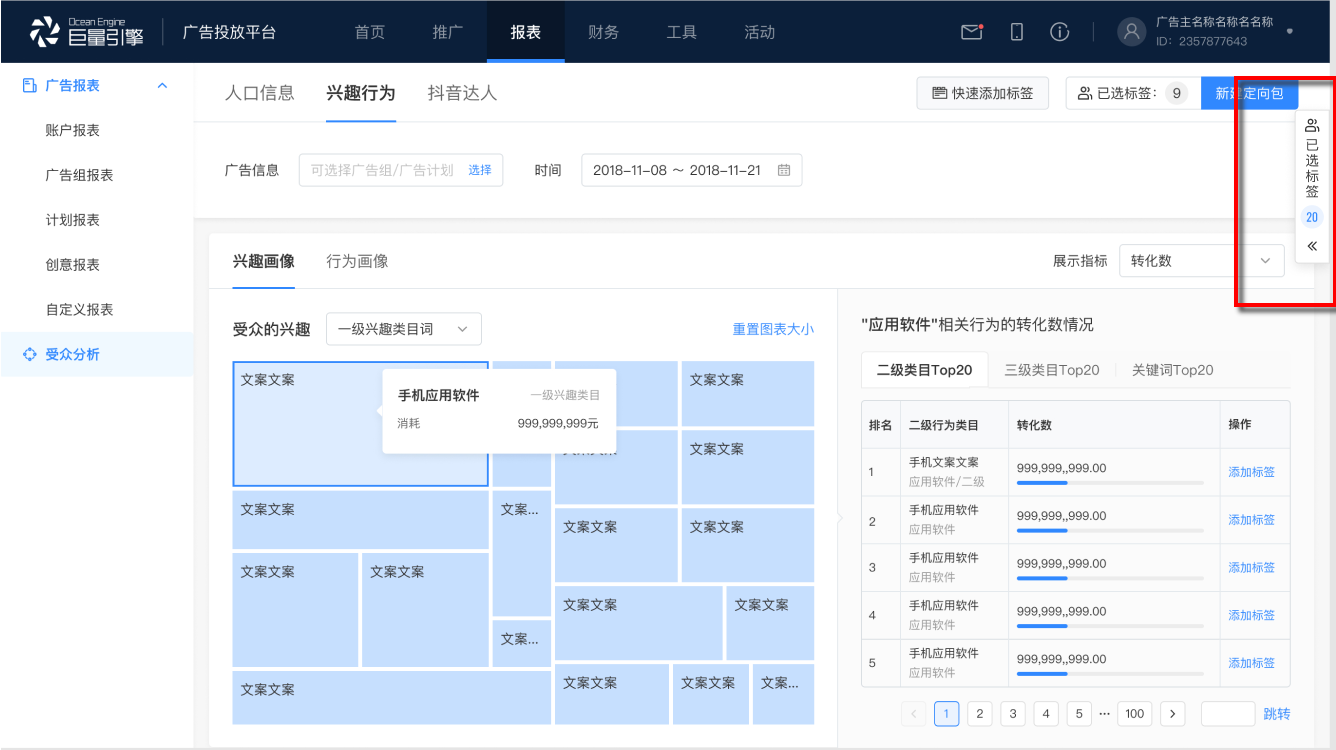Switch to 人口信息 tab
Viewport: 1336px width, 750px height.
(x=260, y=93)
